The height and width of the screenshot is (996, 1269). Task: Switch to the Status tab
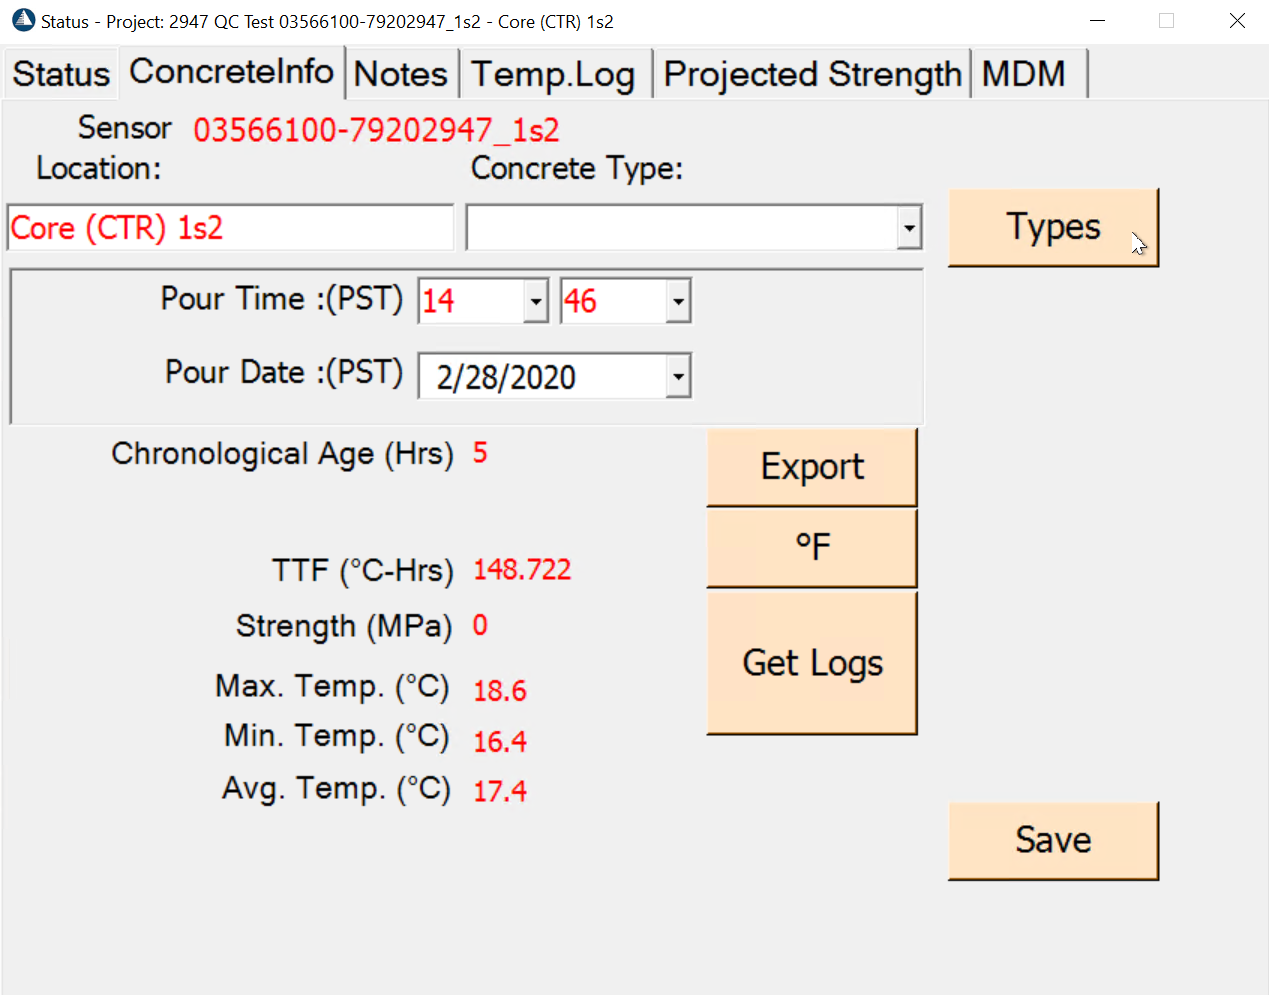(x=60, y=74)
